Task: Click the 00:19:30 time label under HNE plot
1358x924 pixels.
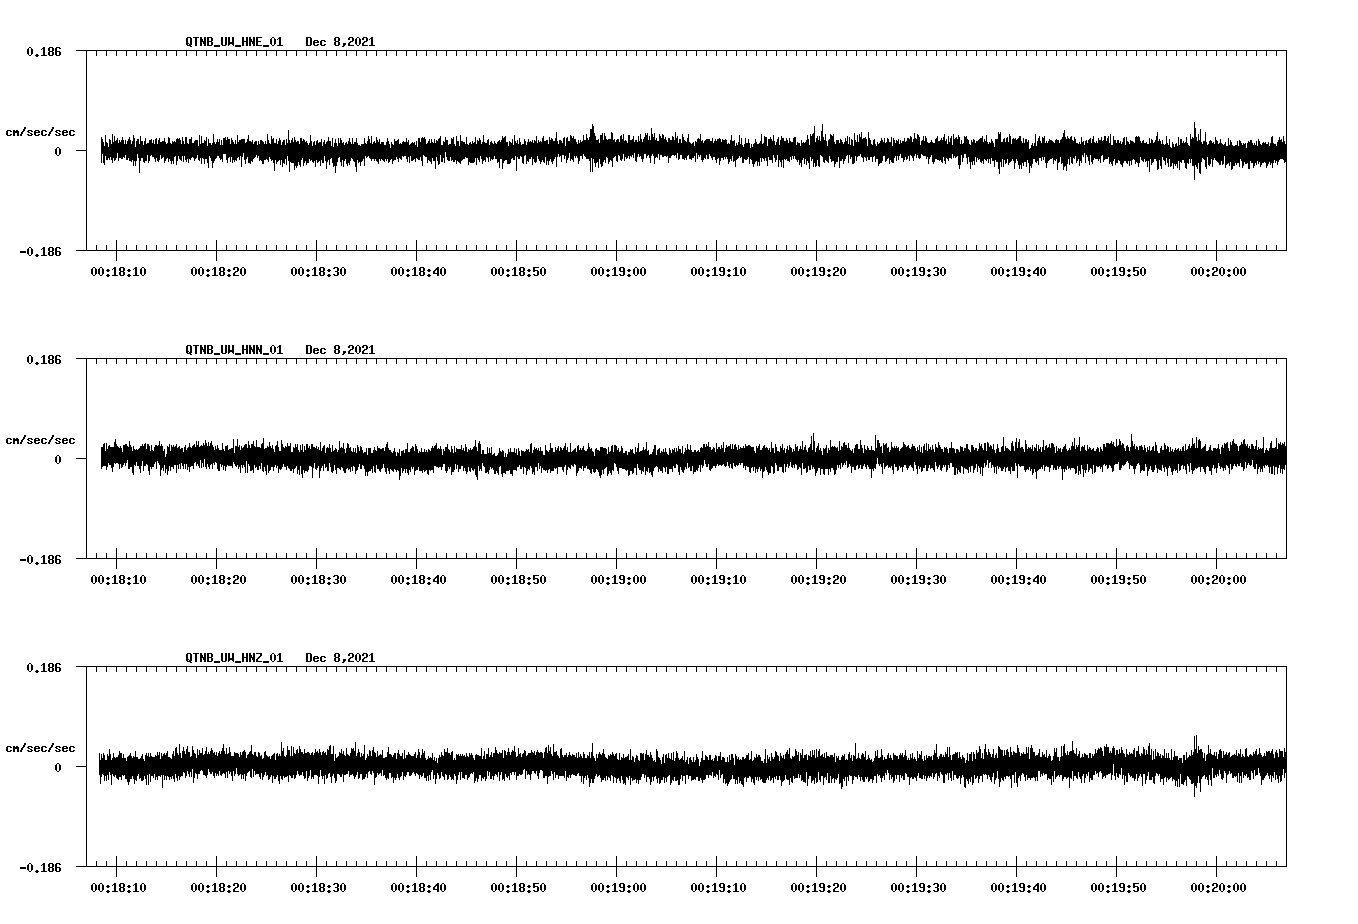Action: pos(918,272)
